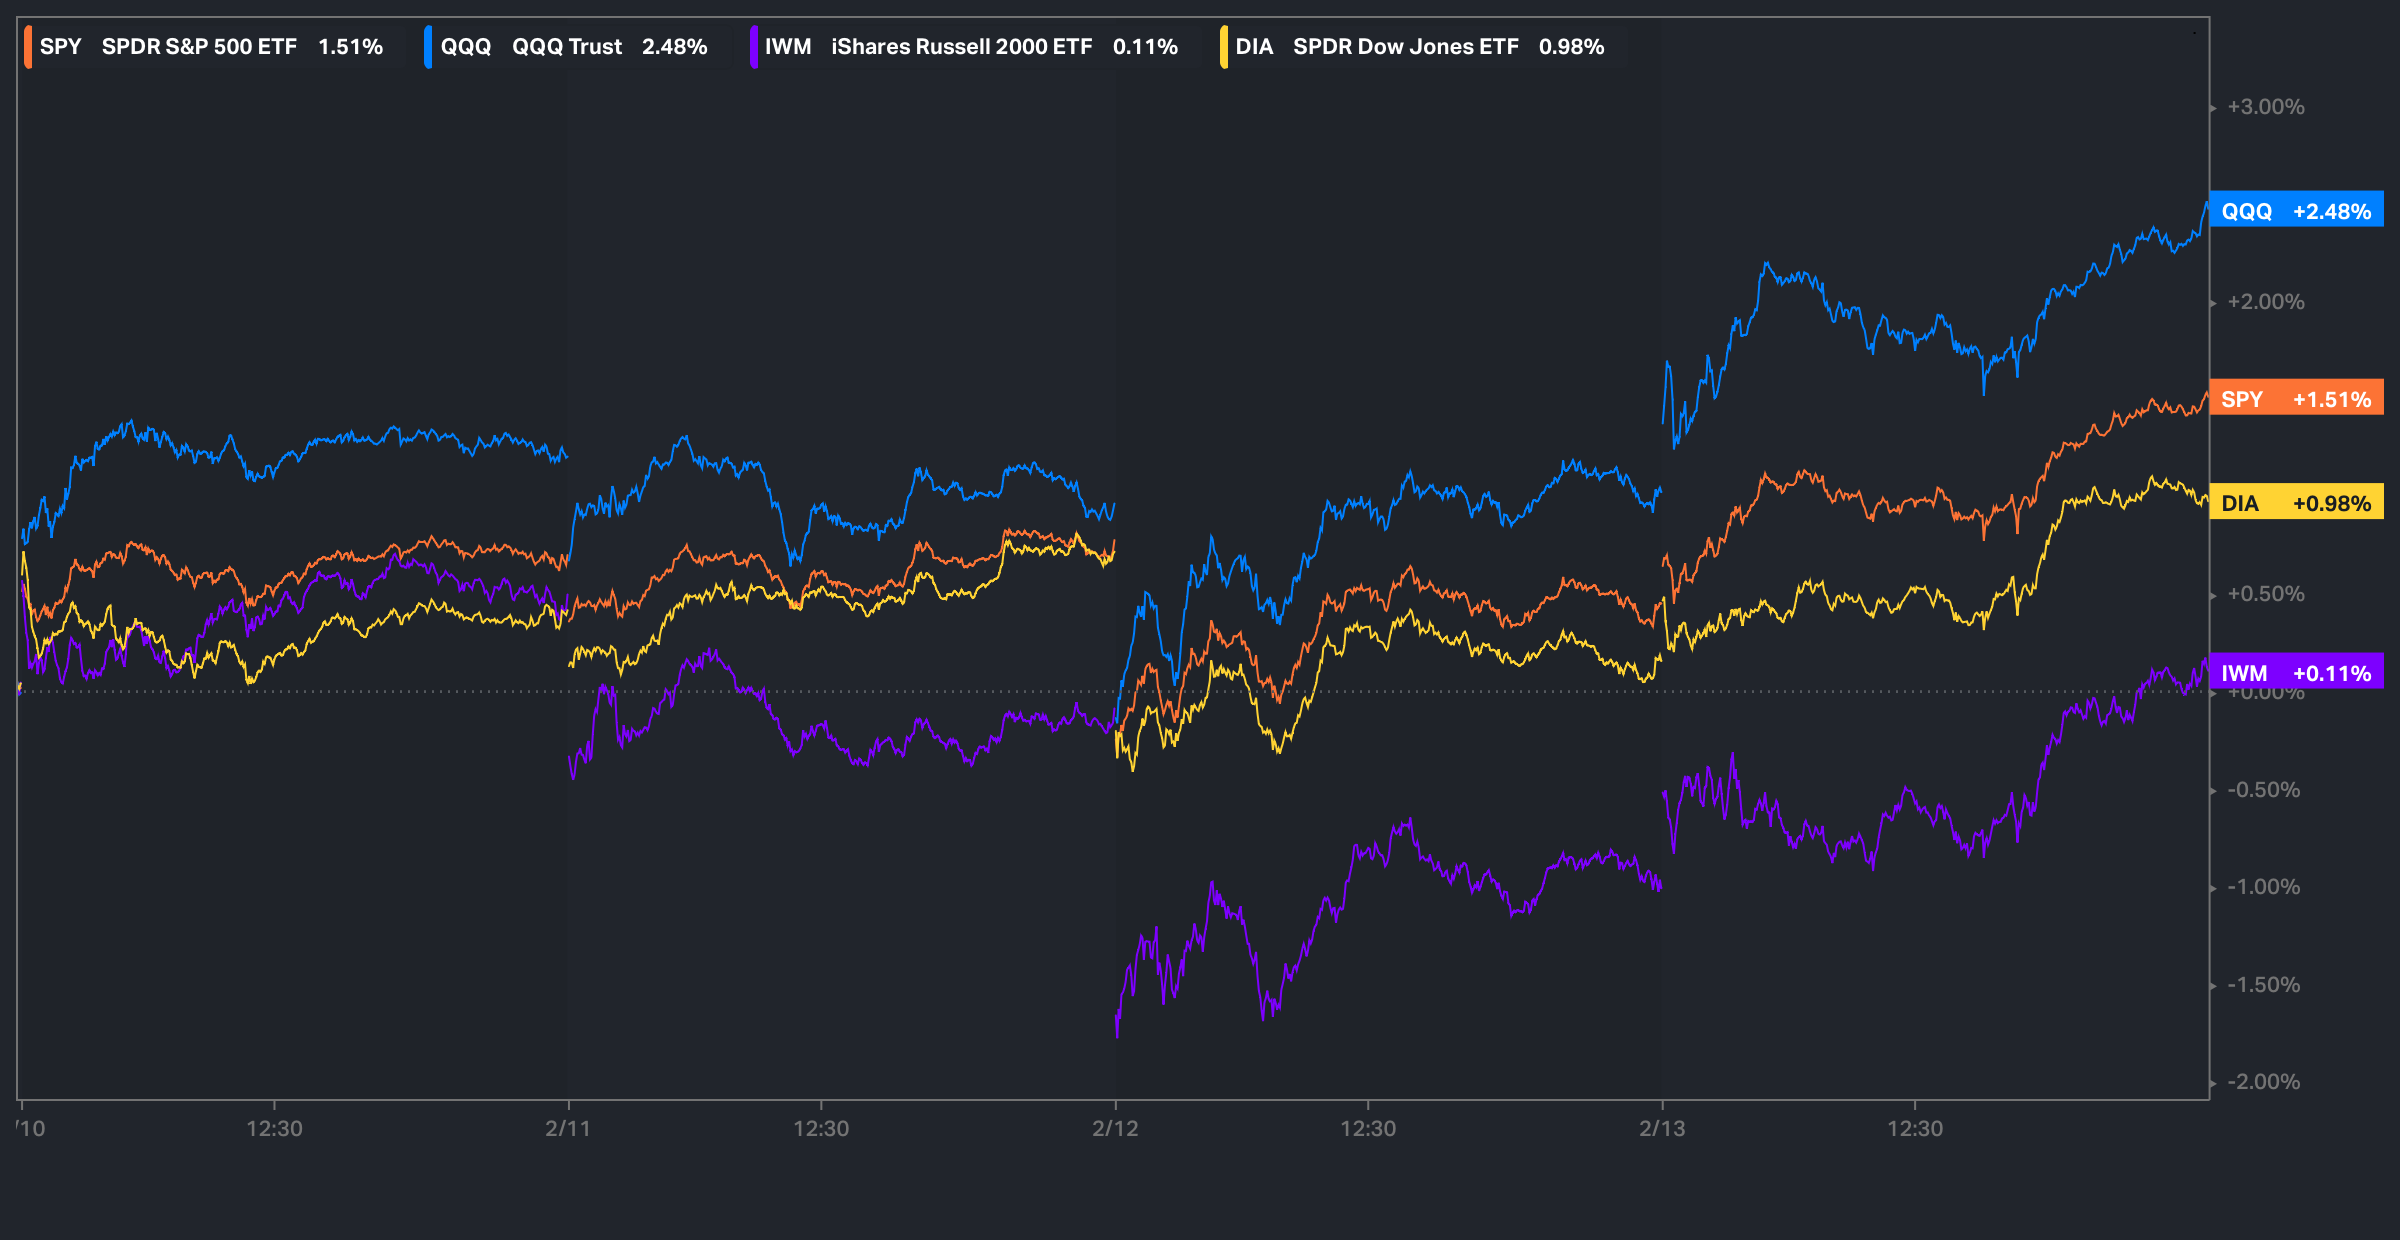Click the yellow DIA legend color bar
Screen dimensions: 2400x1240
pos(1224,47)
